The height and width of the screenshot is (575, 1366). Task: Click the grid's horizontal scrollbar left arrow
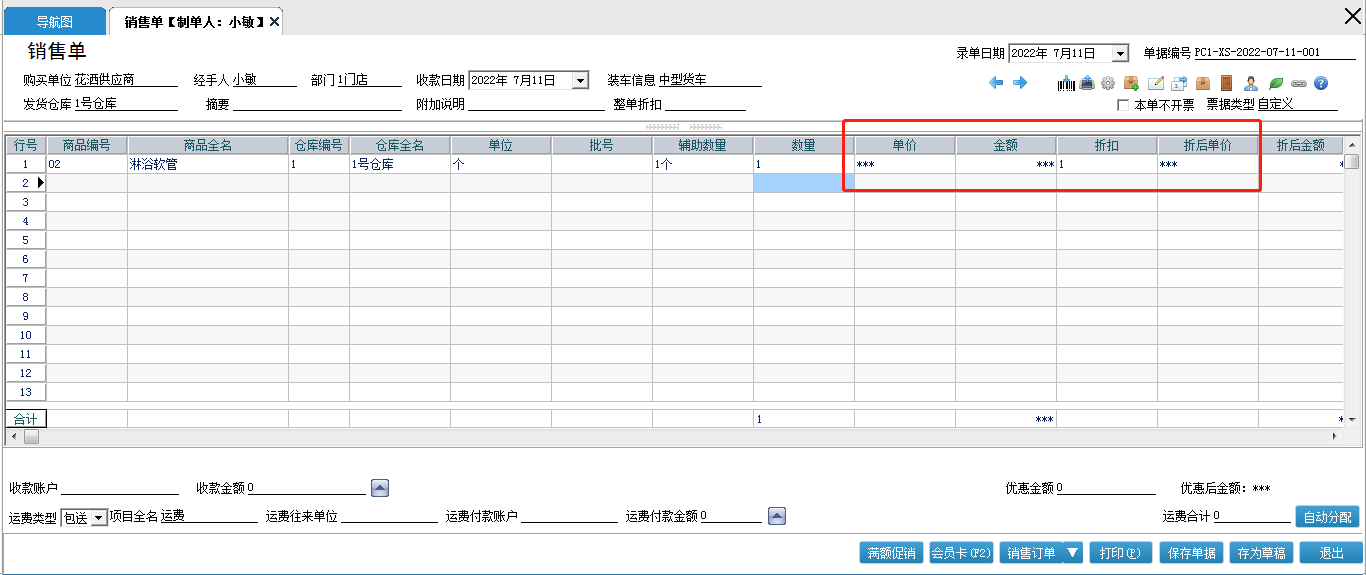click(12, 437)
